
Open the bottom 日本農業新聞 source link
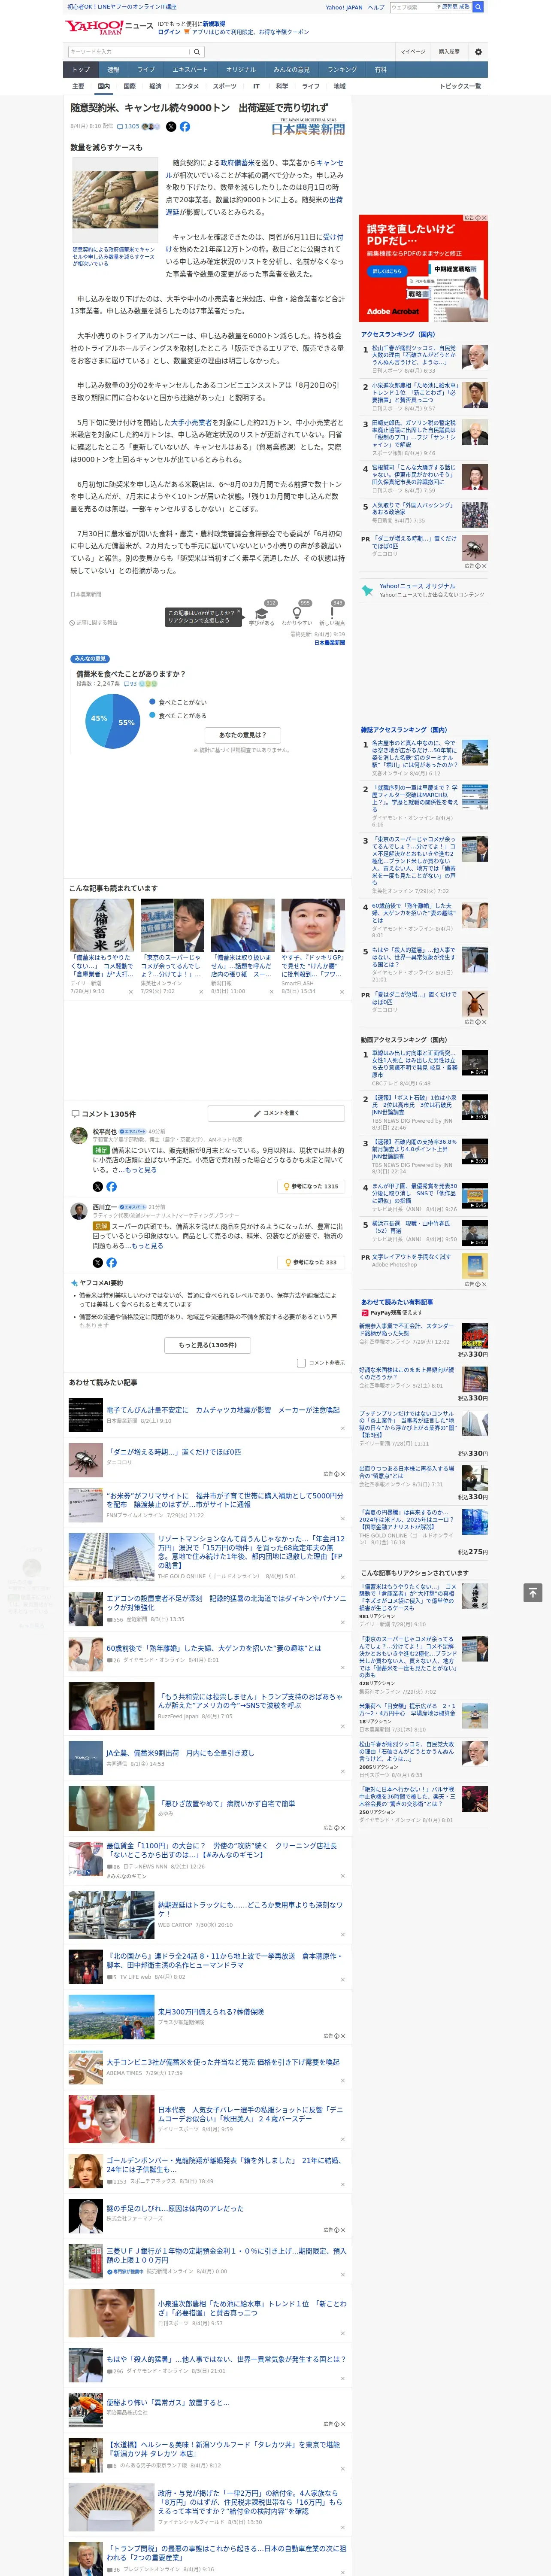(x=329, y=643)
